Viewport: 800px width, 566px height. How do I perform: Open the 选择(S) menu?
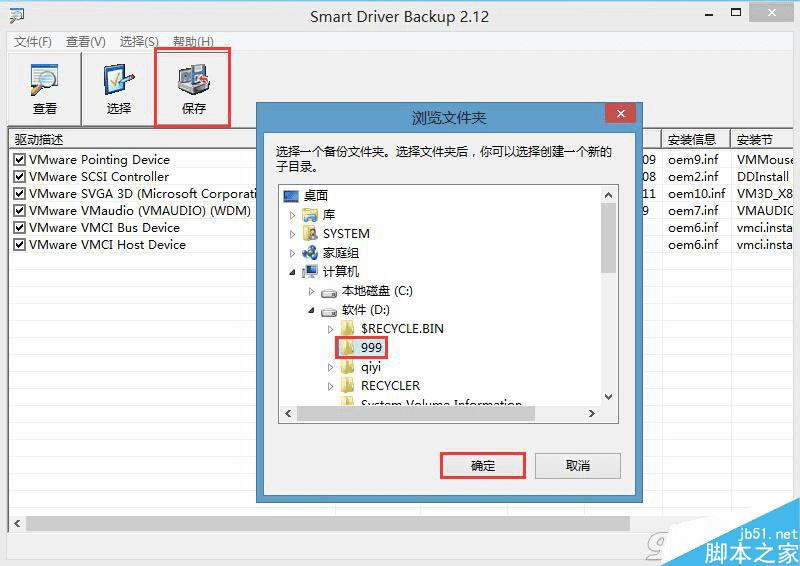point(139,41)
